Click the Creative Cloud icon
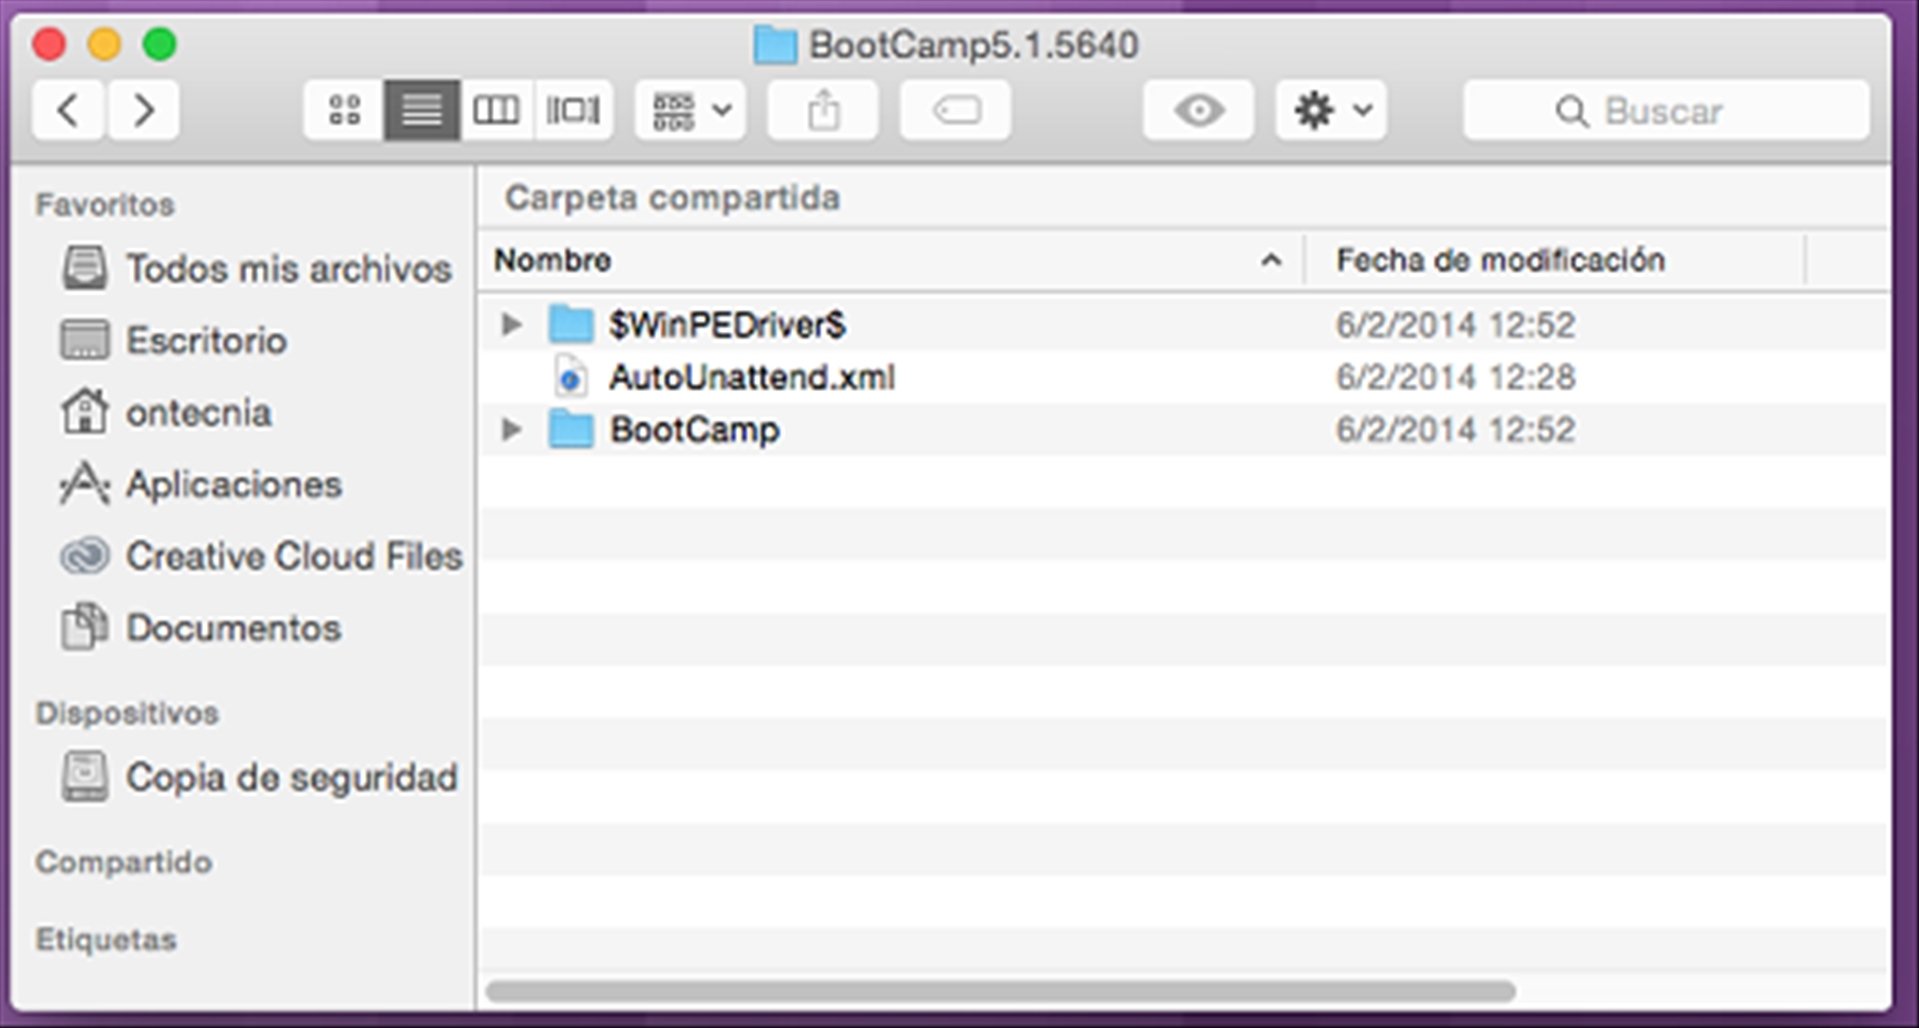 (x=85, y=556)
